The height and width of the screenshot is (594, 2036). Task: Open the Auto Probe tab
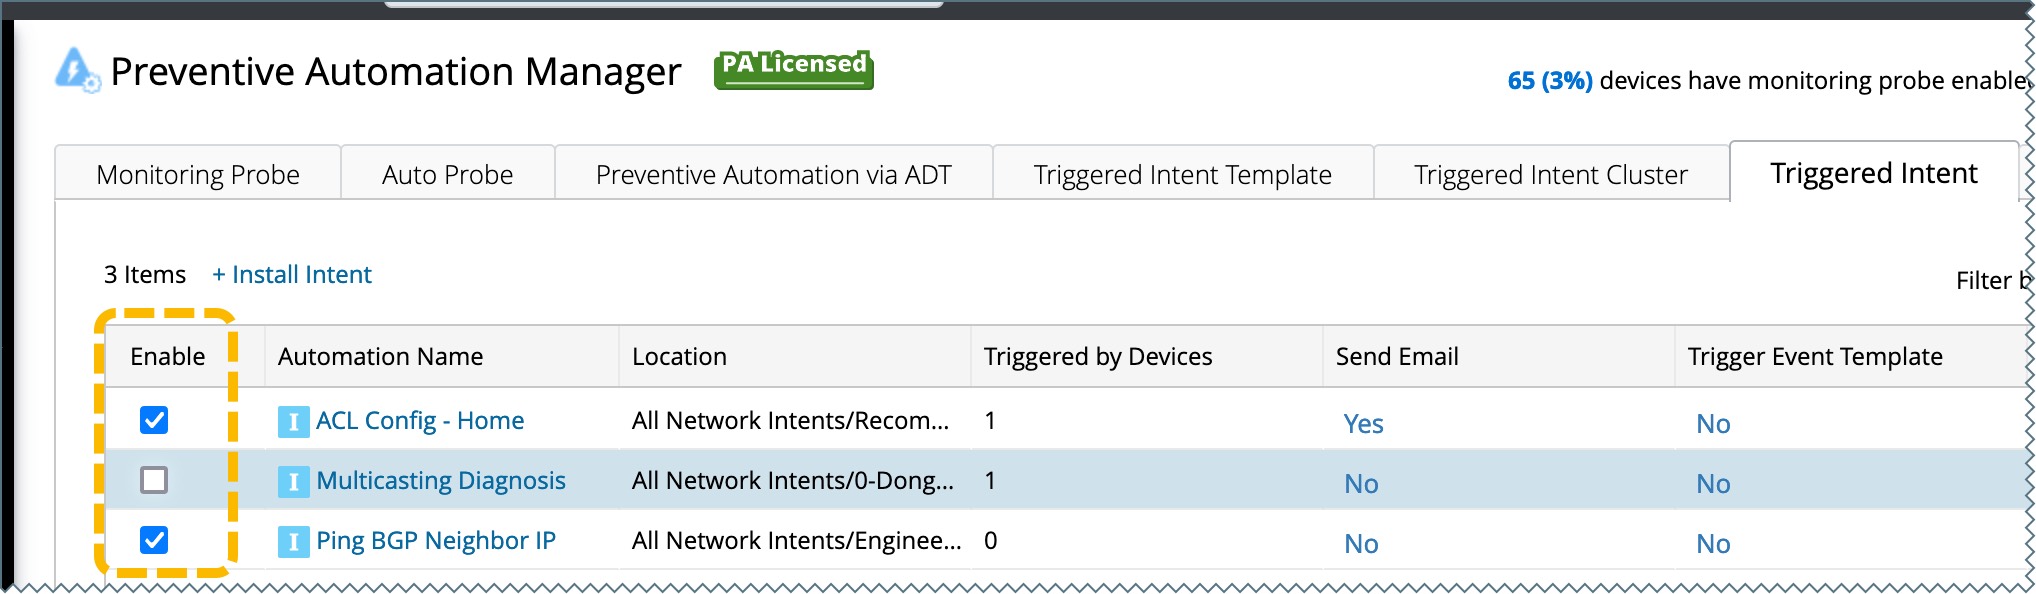(447, 175)
